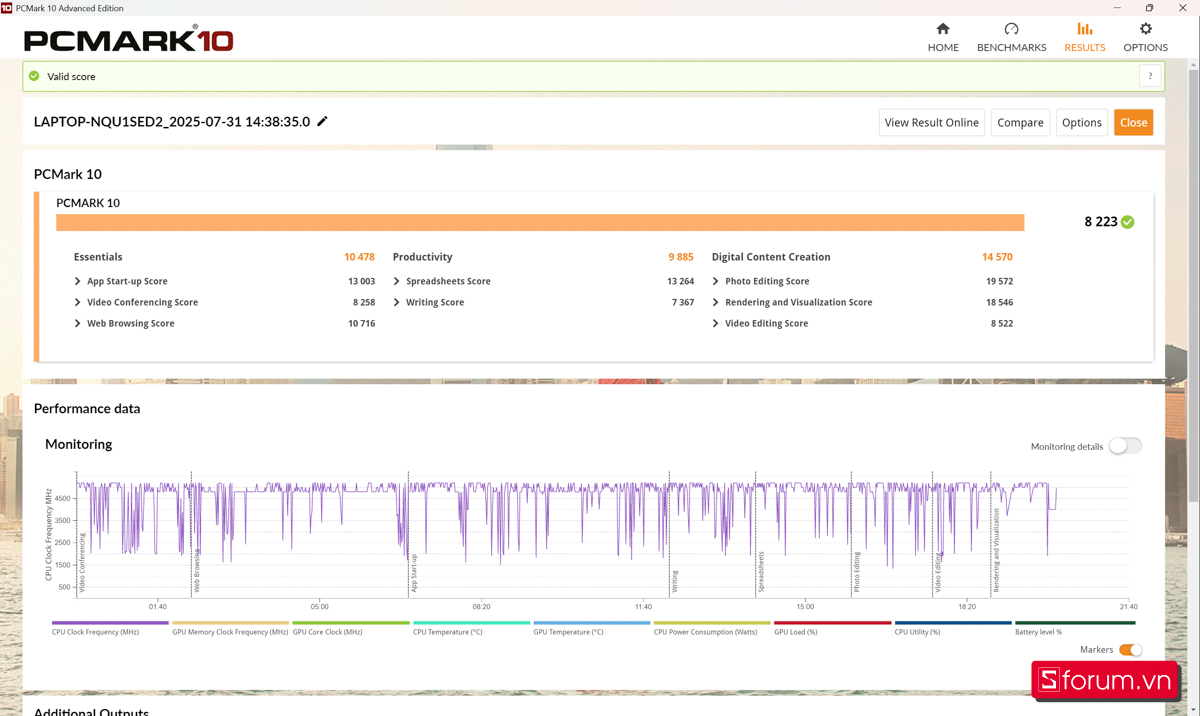The image size is (1200, 716).
Task: Click the Compare button
Action: point(1020,122)
